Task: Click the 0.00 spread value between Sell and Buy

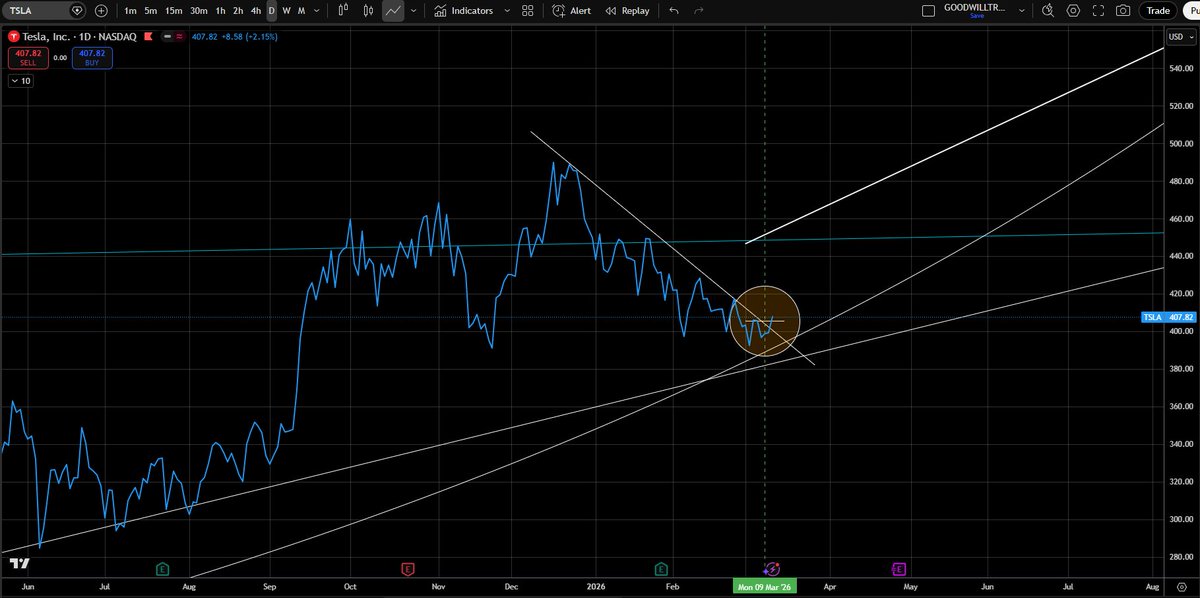Action: point(61,58)
